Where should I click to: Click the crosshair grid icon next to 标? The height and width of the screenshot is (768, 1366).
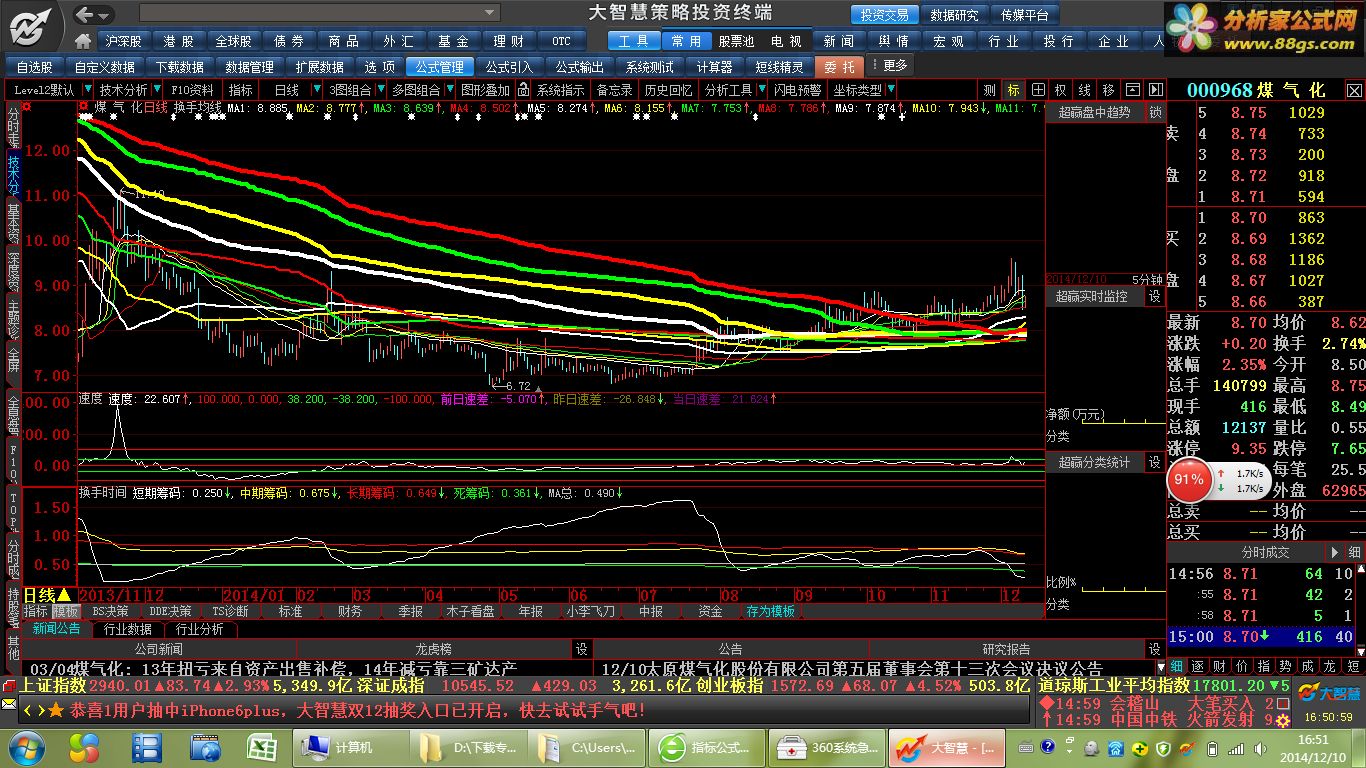pos(1039,89)
